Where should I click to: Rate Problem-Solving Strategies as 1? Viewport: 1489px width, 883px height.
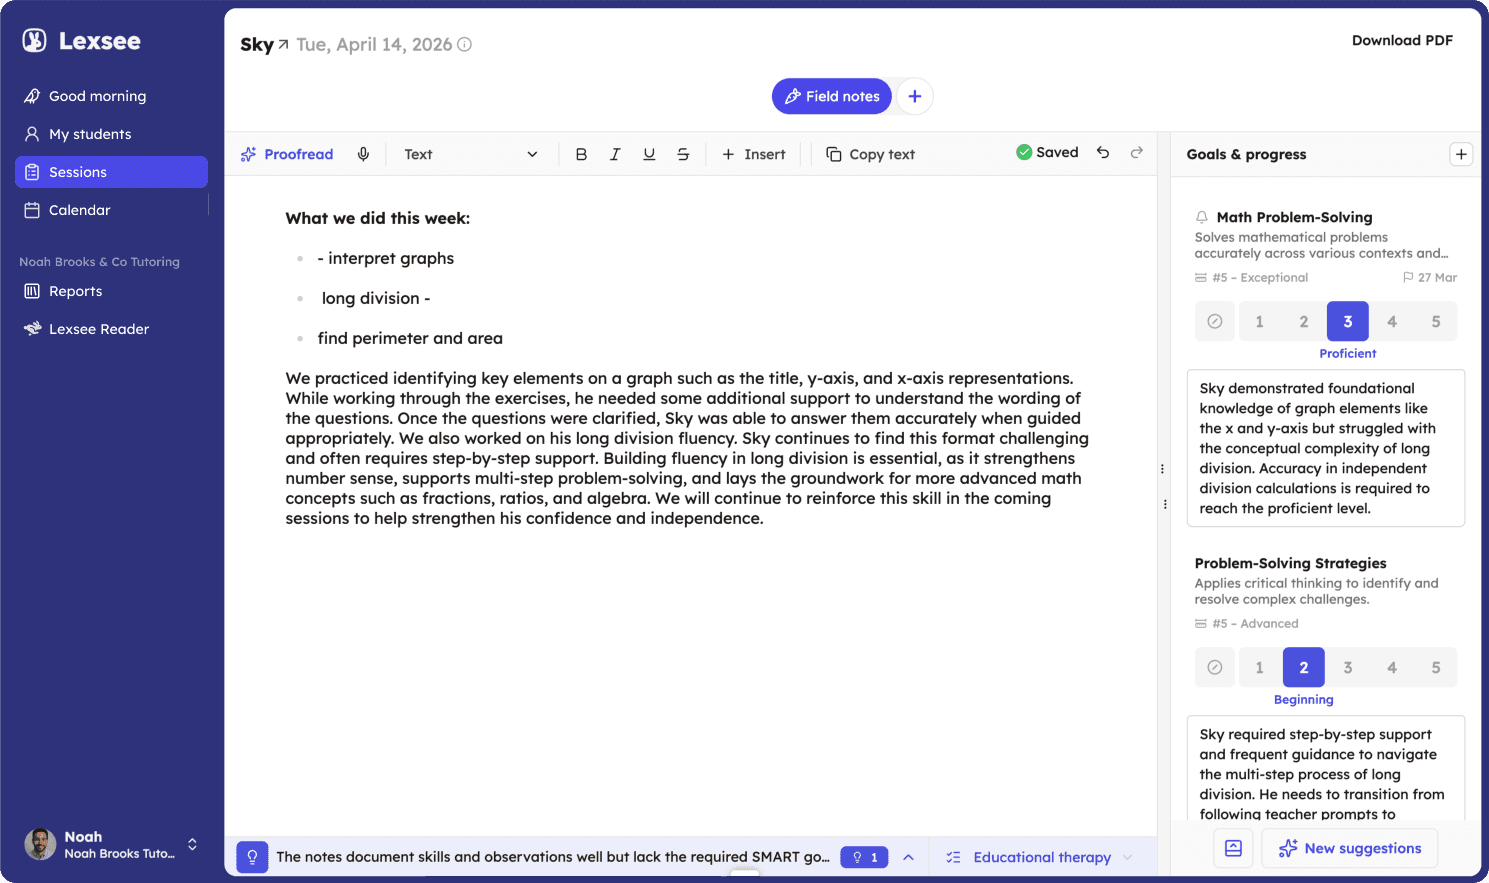pyautogui.click(x=1259, y=667)
